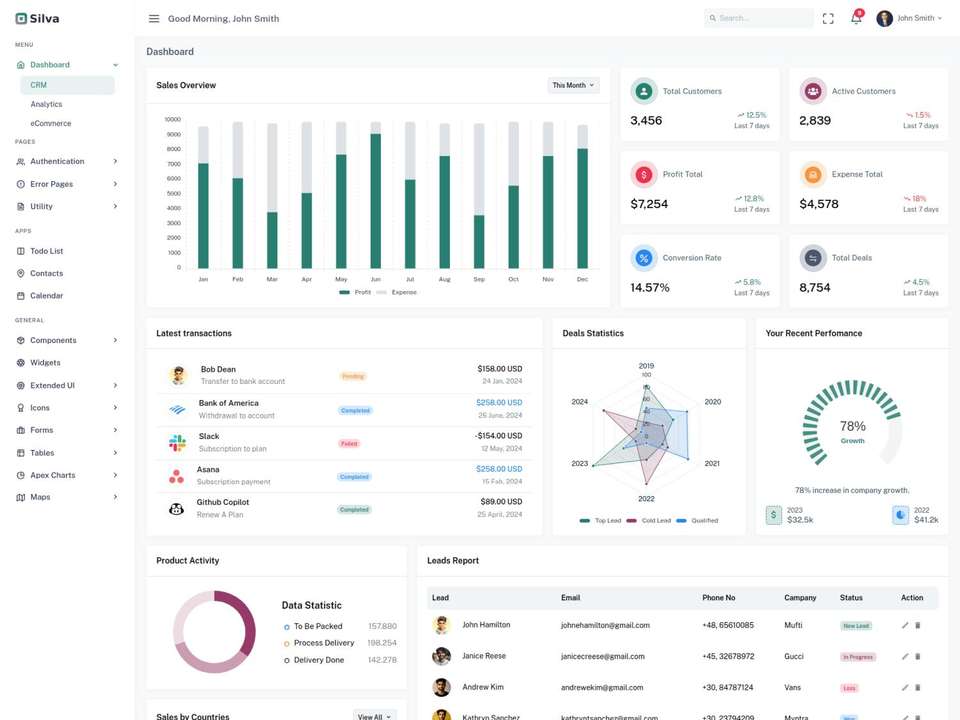Edit the Andrew Kim lead
Viewport: 960px width, 720px height.
pyautogui.click(x=905, y=688)
